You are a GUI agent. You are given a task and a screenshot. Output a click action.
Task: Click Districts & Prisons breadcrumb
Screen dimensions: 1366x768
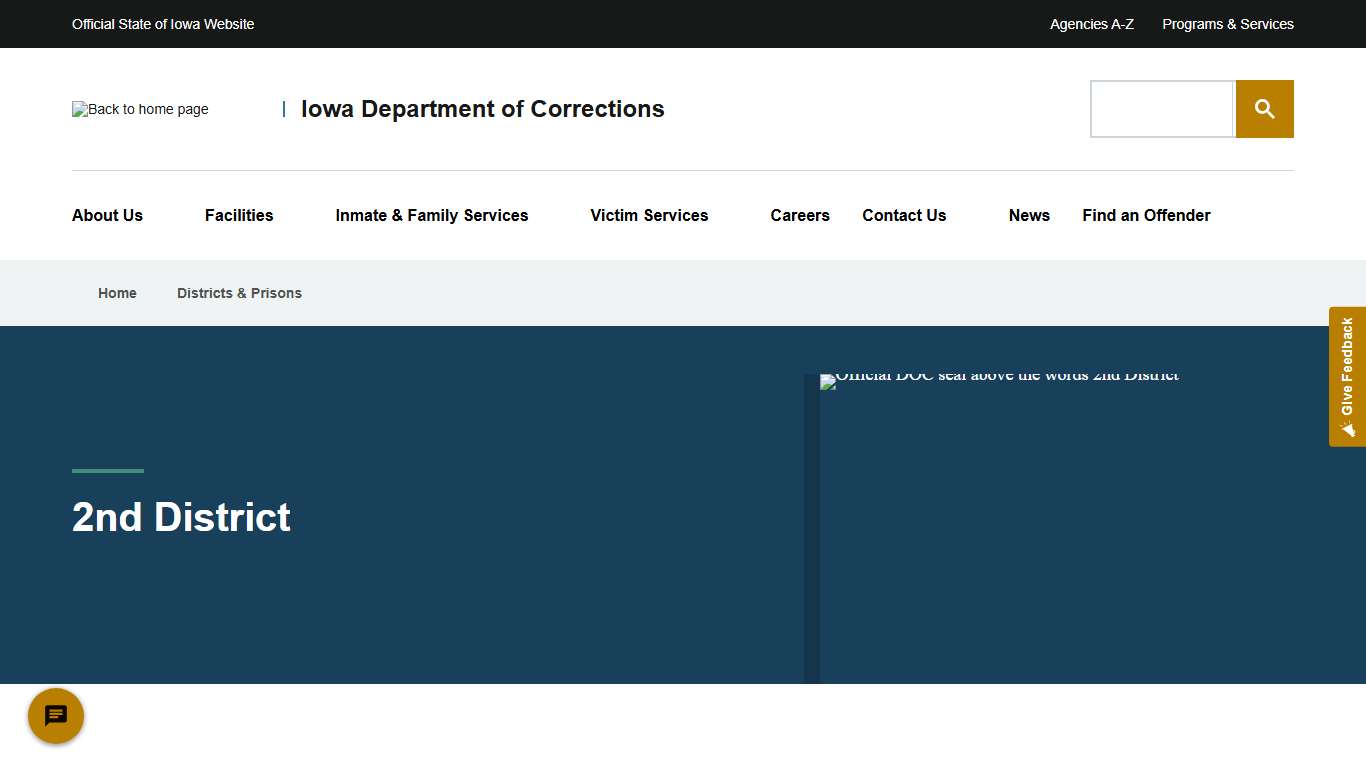tap(239, 292)
